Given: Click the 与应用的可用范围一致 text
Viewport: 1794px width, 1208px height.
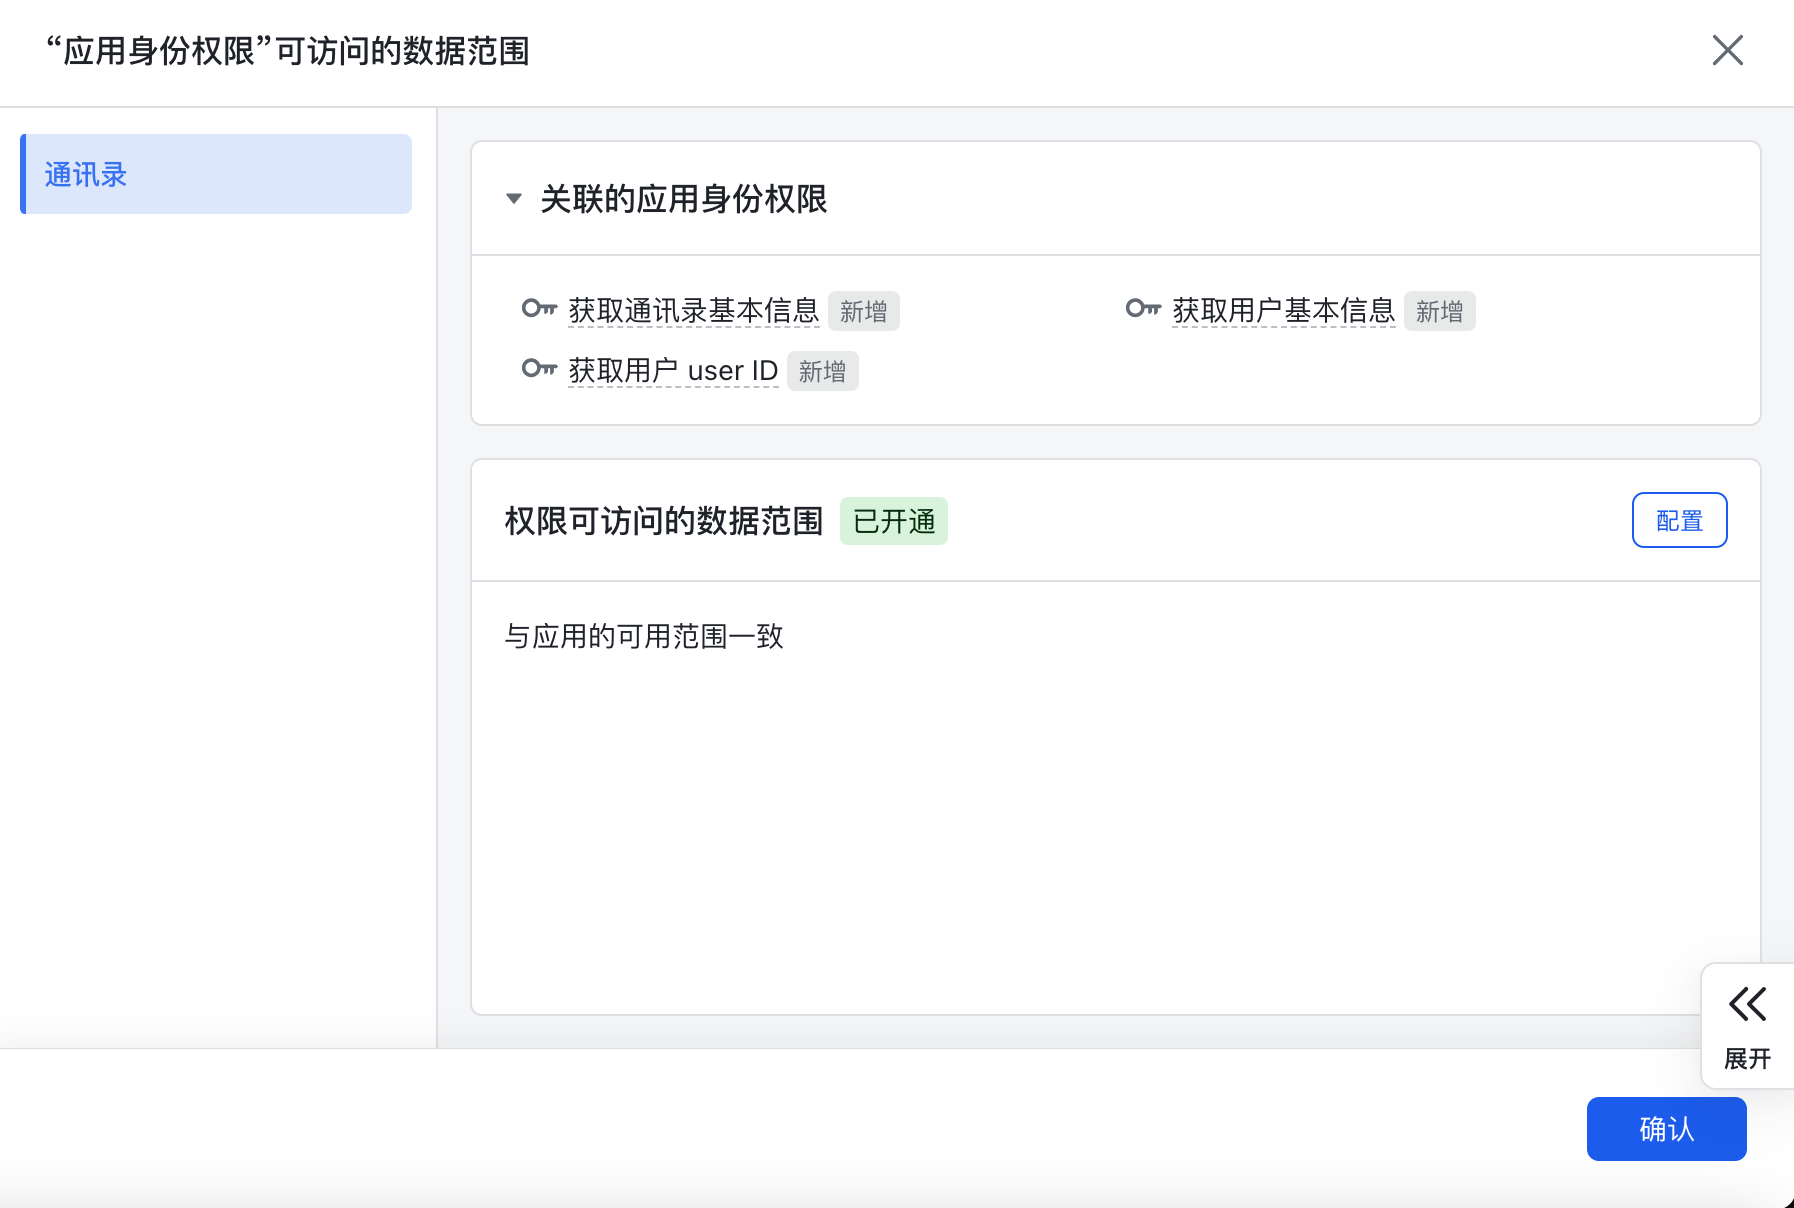Looking at the screenshot, I should (x=644, y=636).
